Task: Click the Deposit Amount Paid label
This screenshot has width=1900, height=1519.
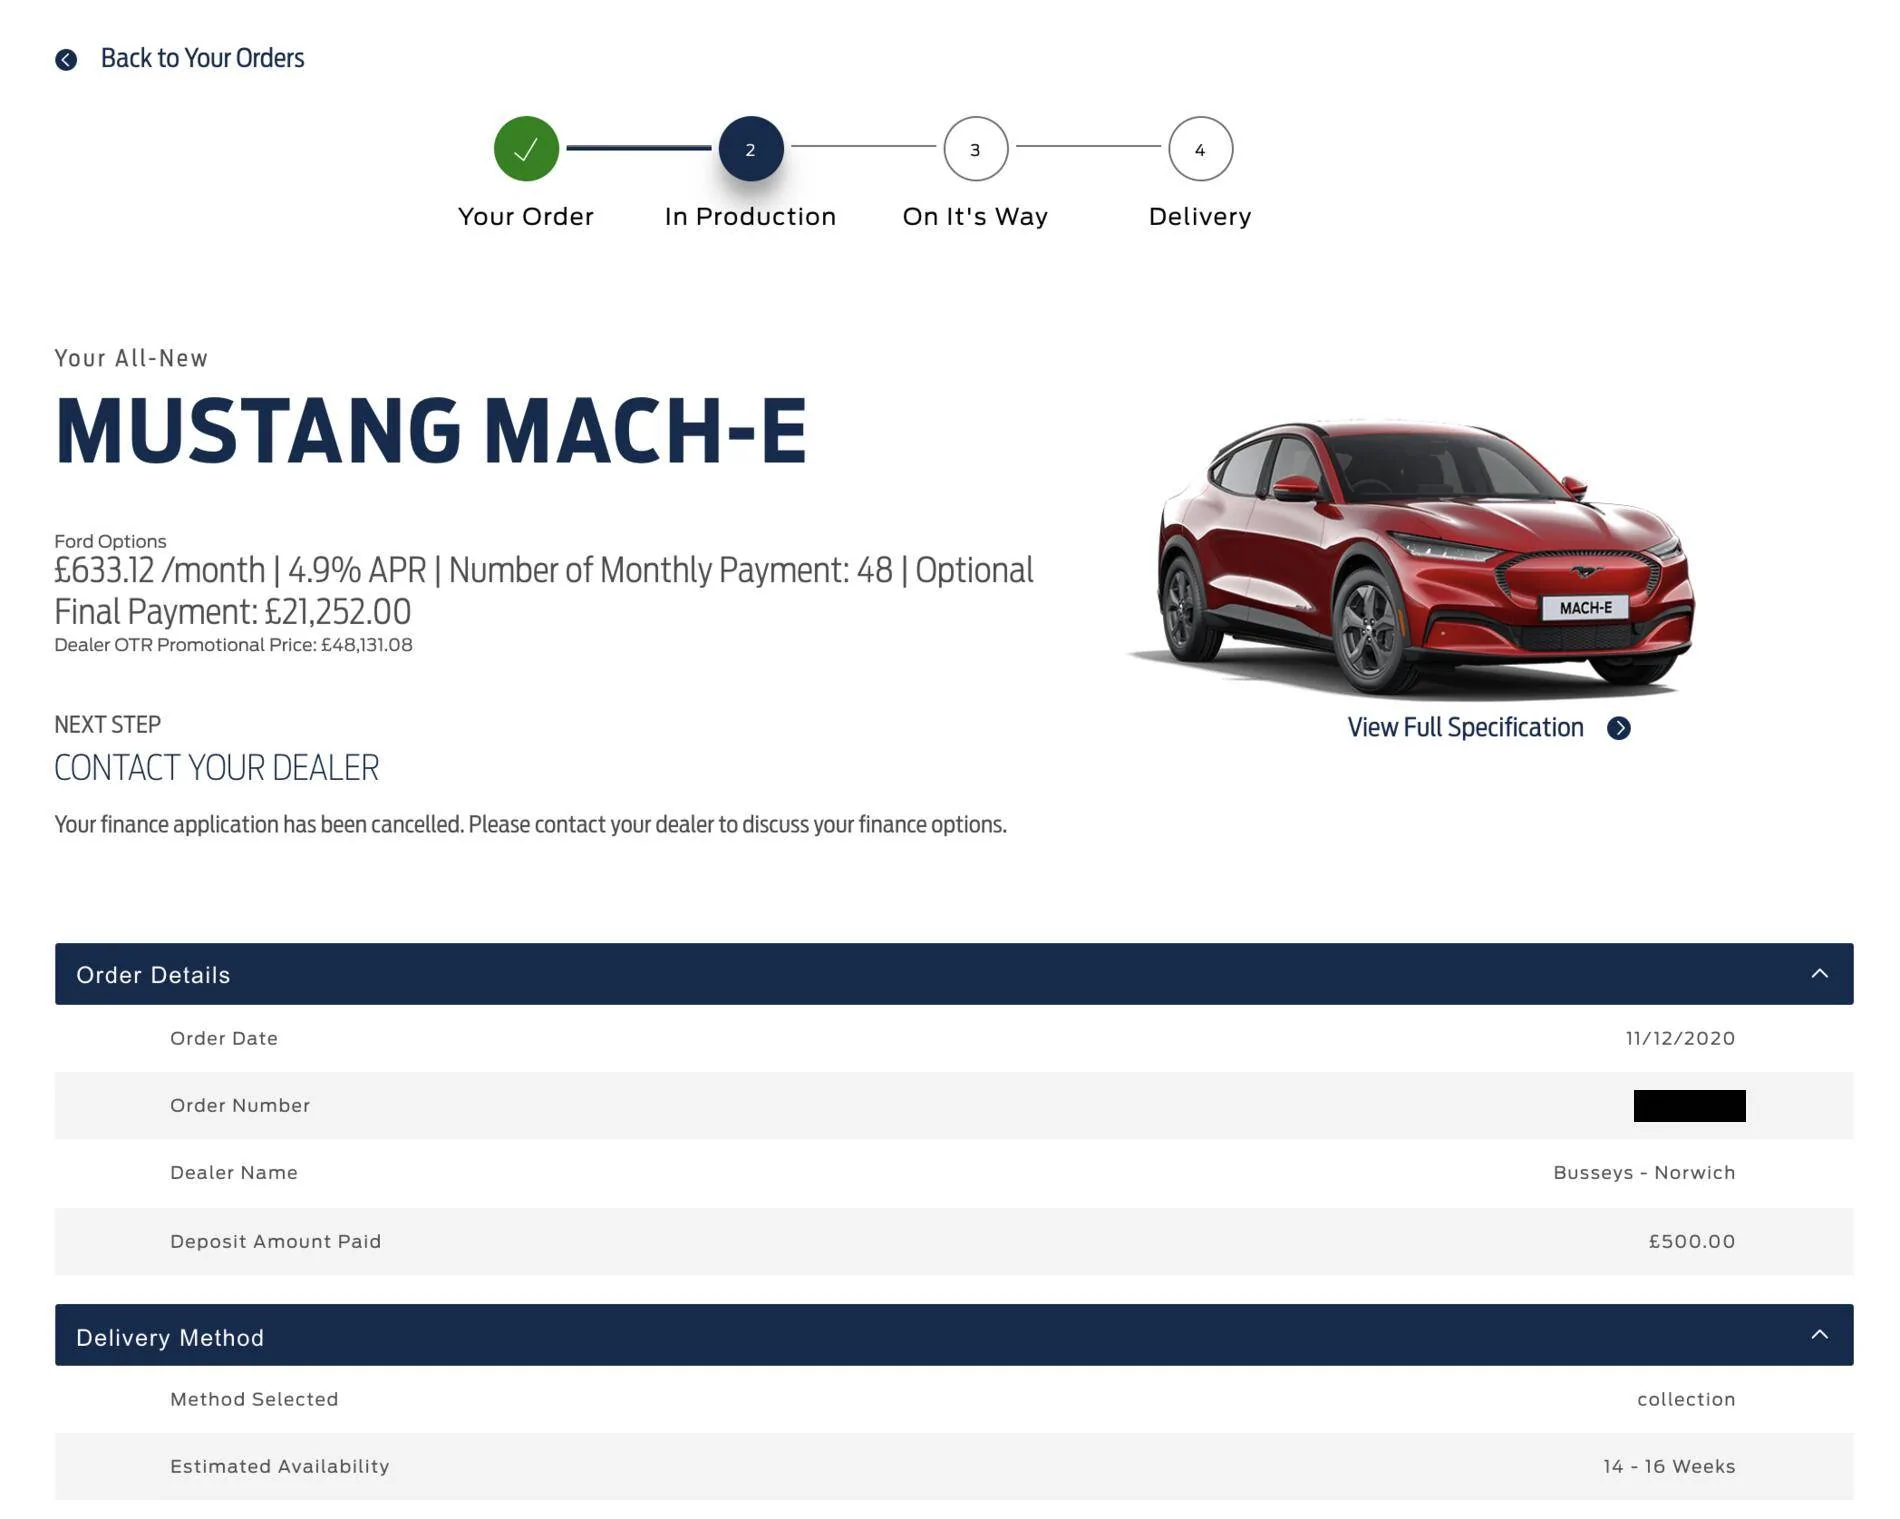Action: point(276,1241)
